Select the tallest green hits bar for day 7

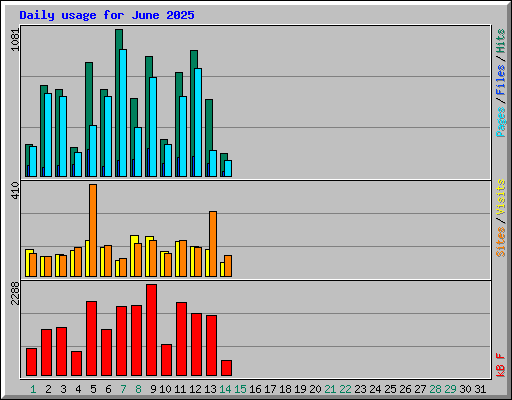(117, 103)
